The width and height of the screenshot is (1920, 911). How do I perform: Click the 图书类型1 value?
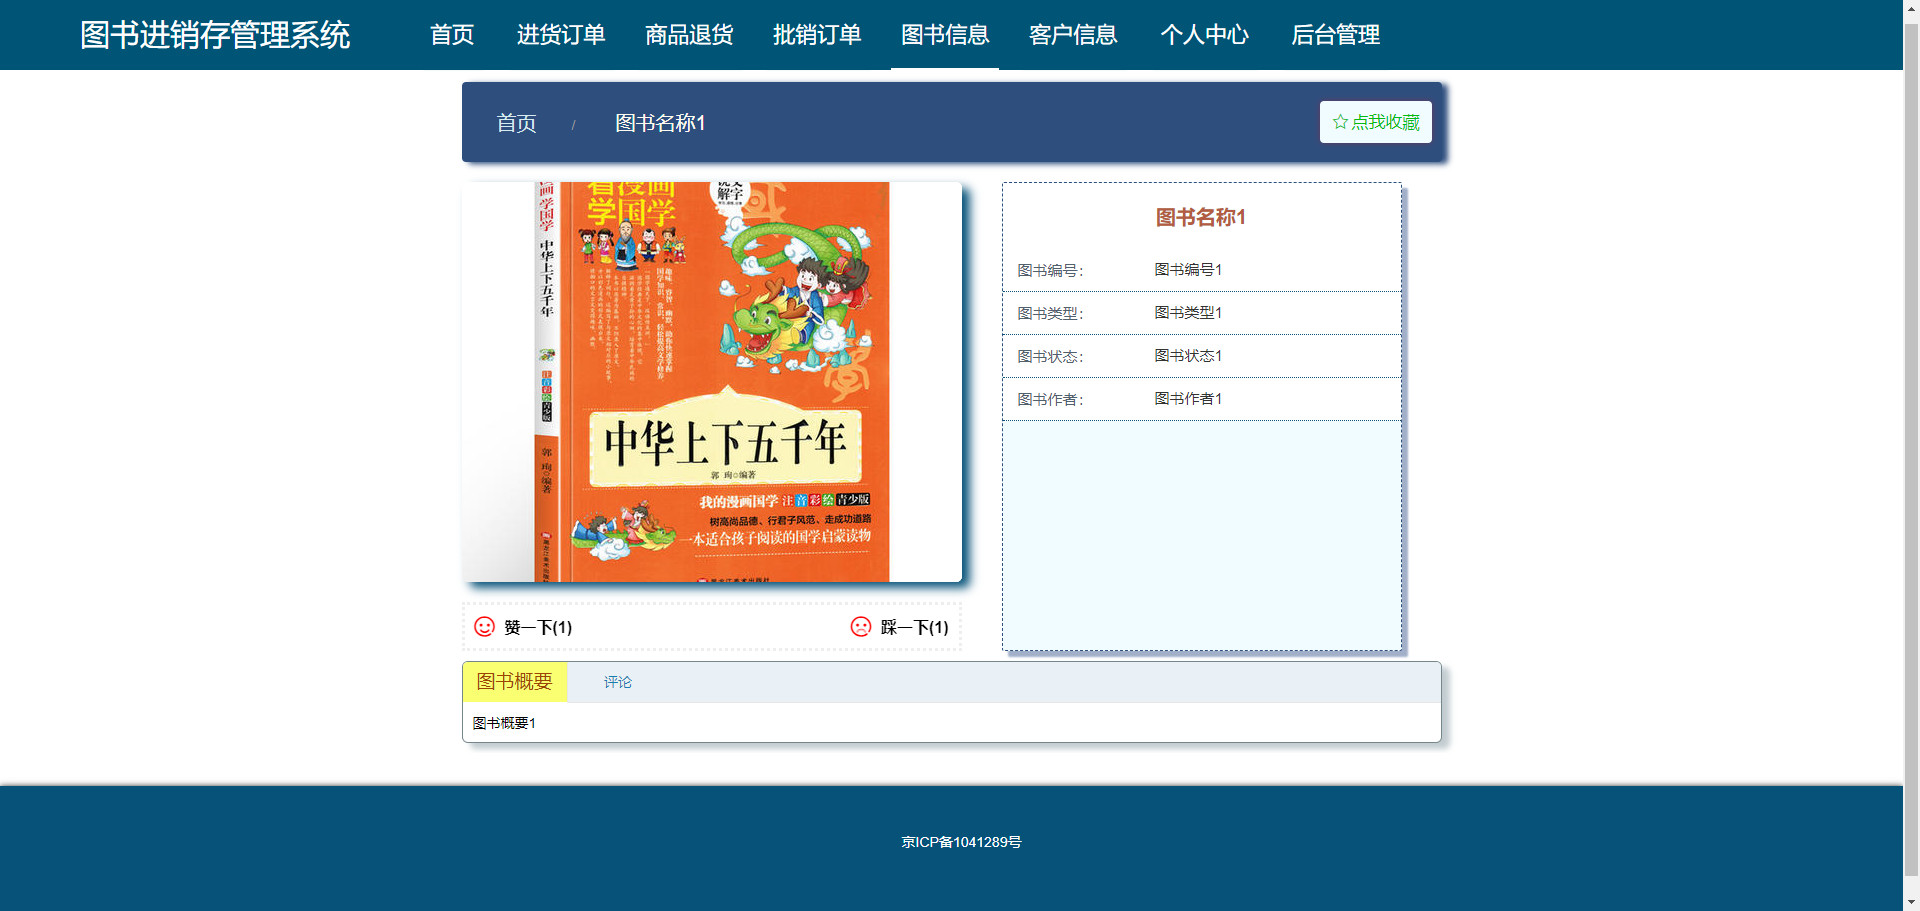[1188, 313]
